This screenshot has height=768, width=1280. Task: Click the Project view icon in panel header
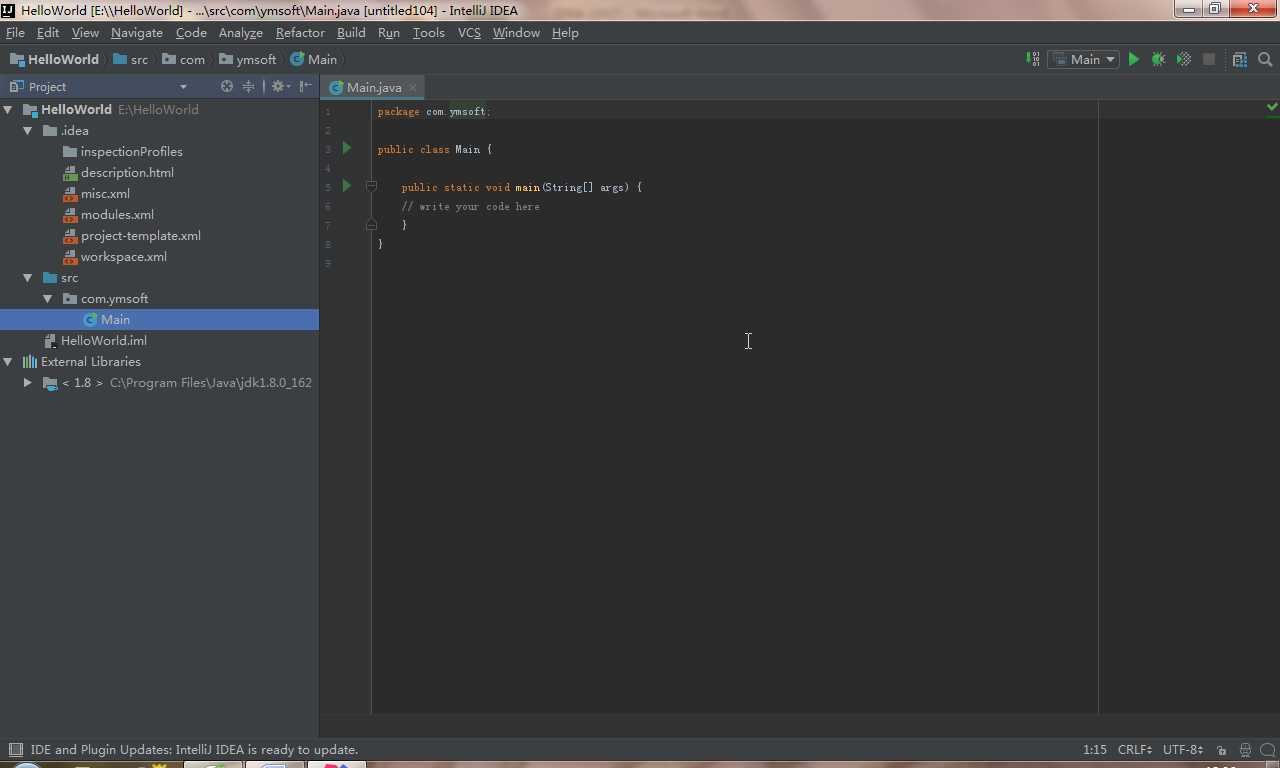(x=16, y=86)
